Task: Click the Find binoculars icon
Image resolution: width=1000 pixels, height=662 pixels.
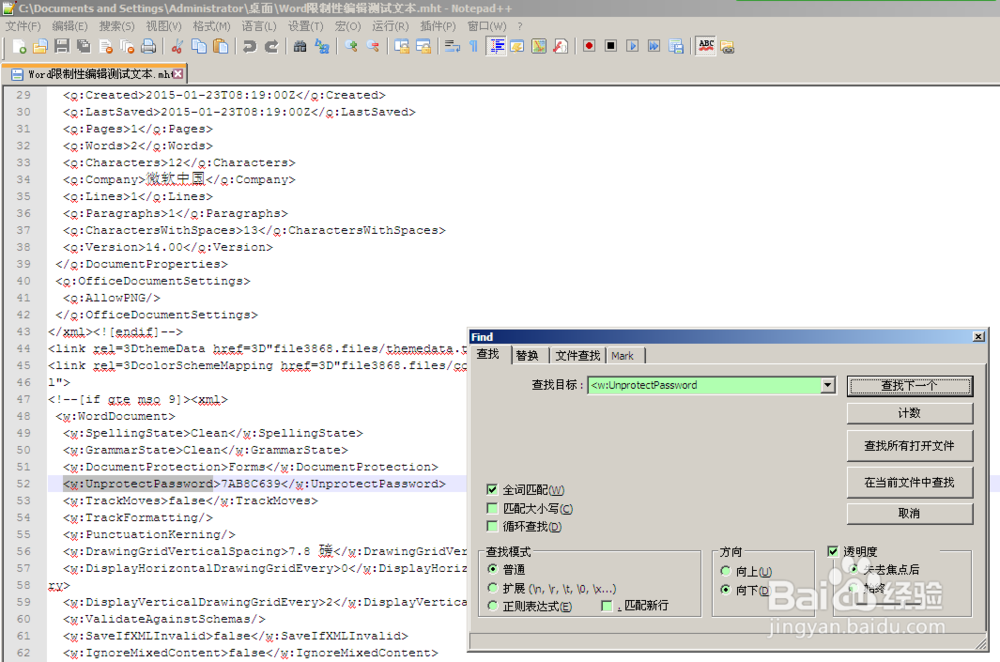Action: click(x=300, y=47)
